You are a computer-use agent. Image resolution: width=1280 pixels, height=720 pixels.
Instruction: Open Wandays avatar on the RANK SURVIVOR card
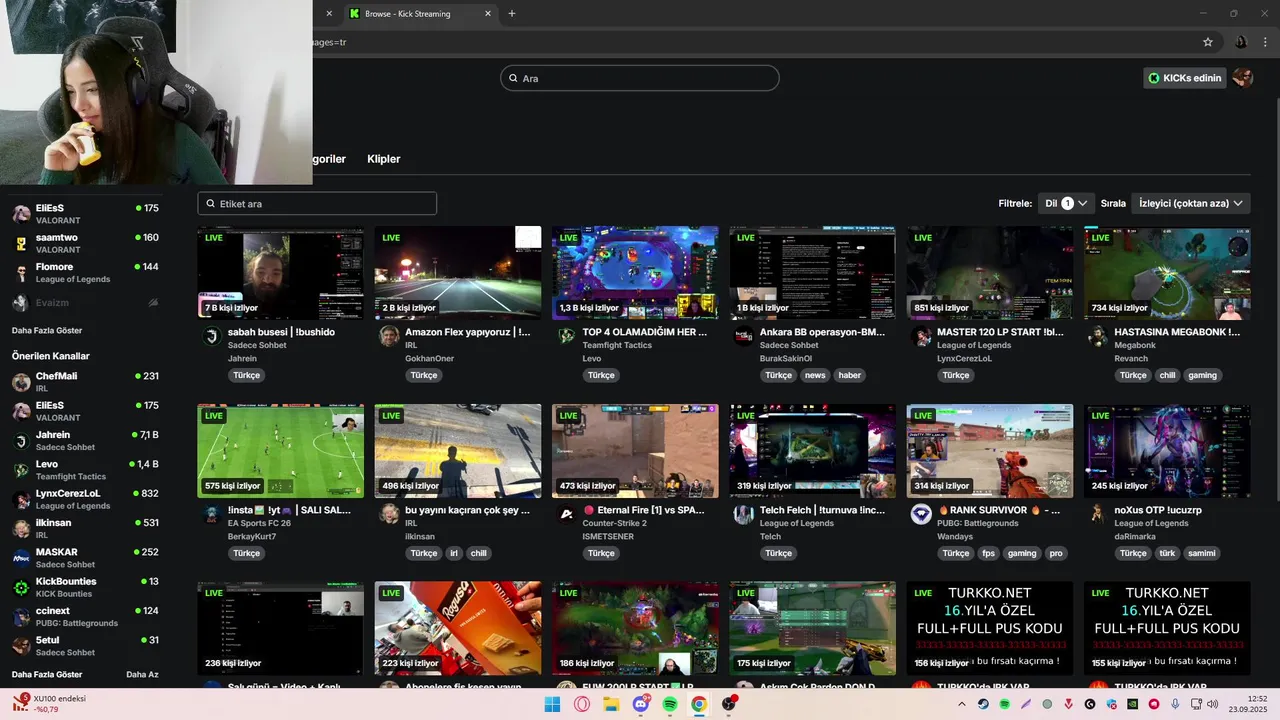921,515
